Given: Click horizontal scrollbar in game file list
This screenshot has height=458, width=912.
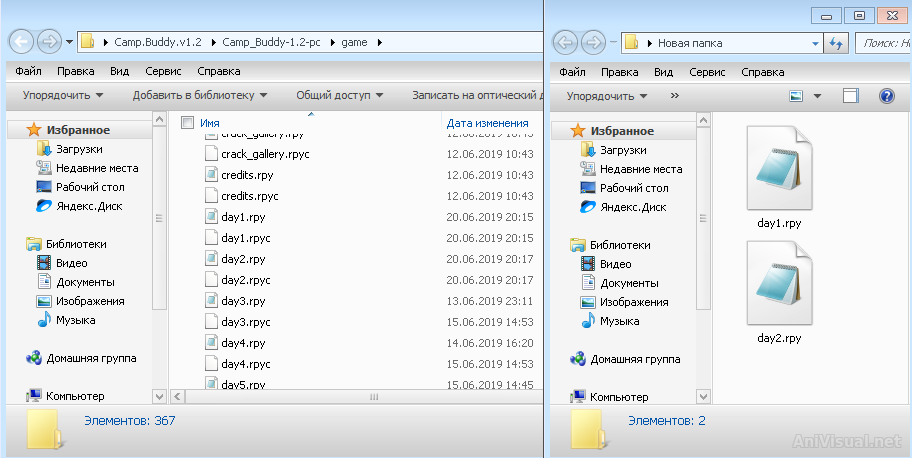Looking at the screenshot, I should click(x=374, y=397).
